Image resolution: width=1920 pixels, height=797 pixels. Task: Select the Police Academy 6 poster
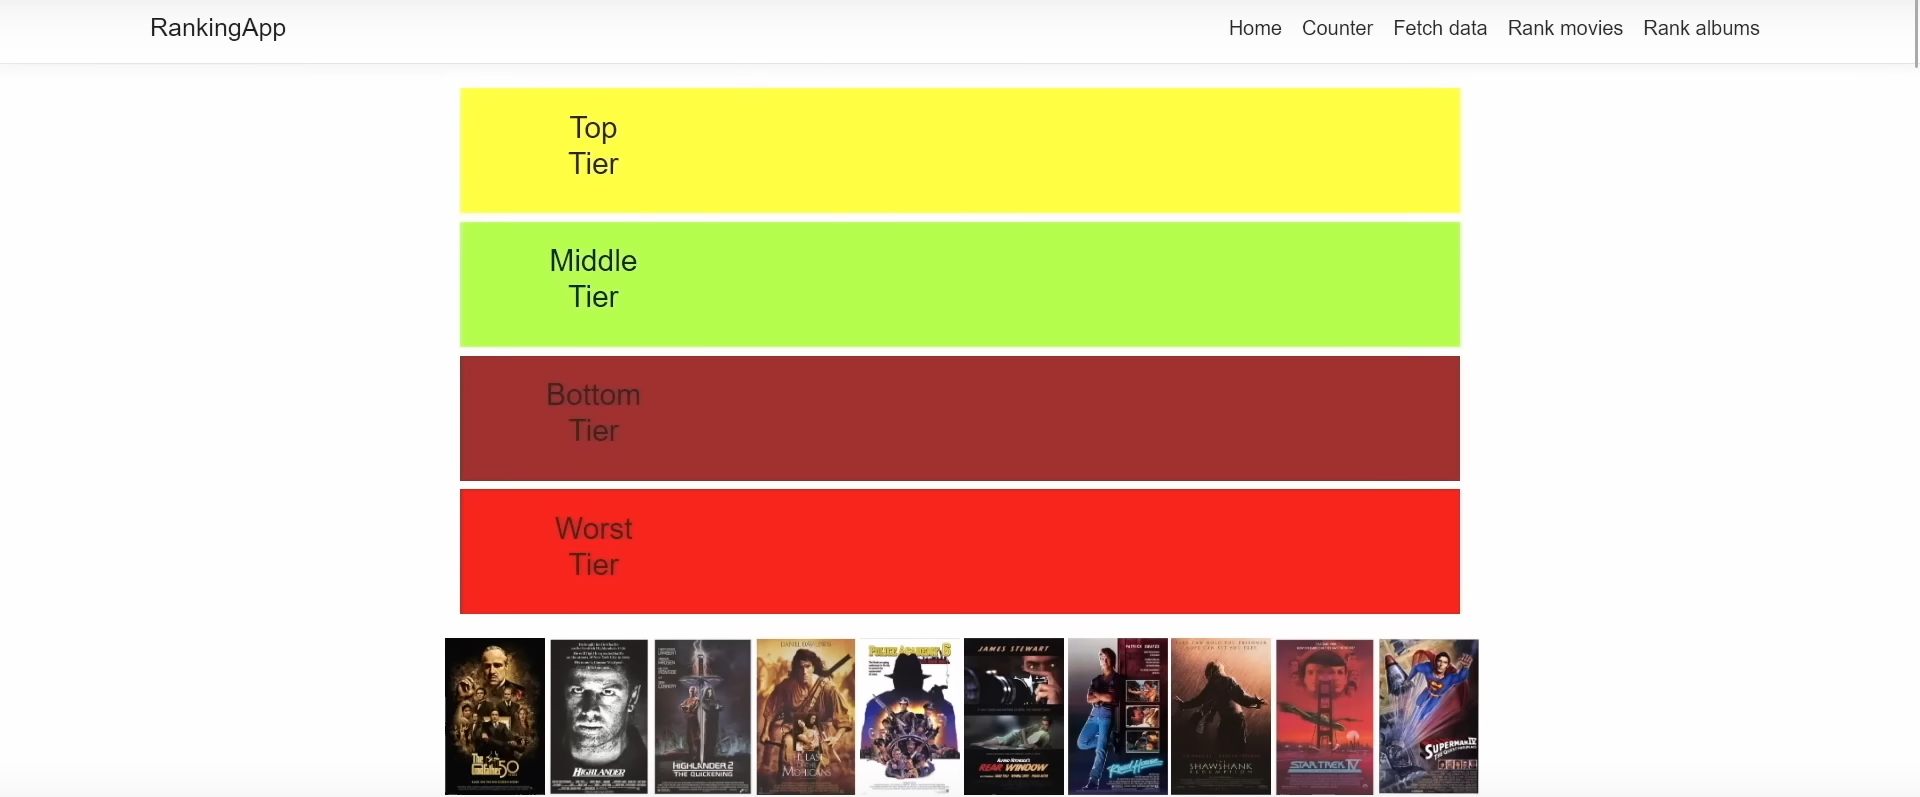(909, 716)
